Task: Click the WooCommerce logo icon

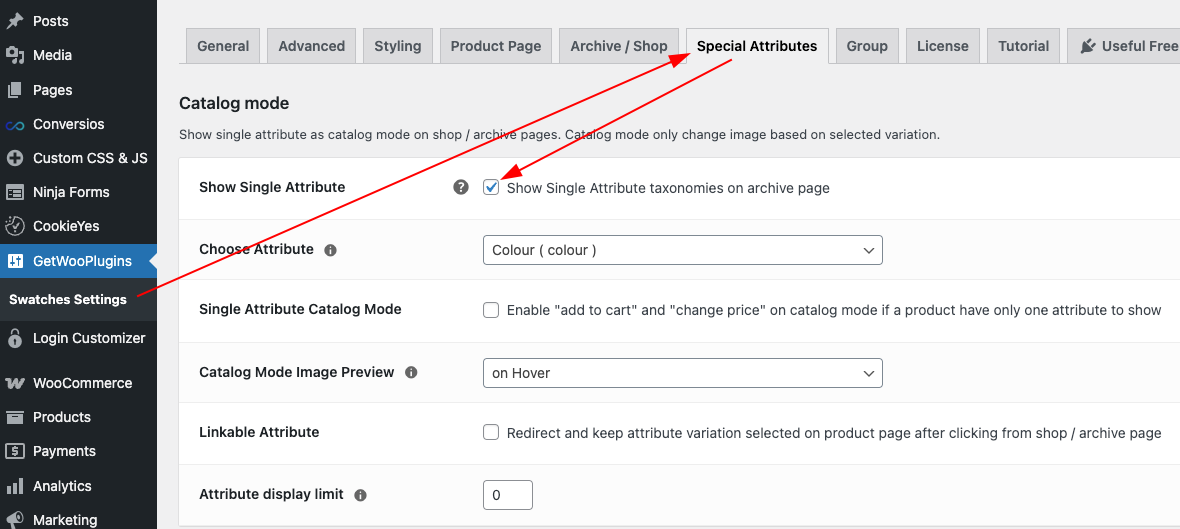Action: tap(14, 383)
